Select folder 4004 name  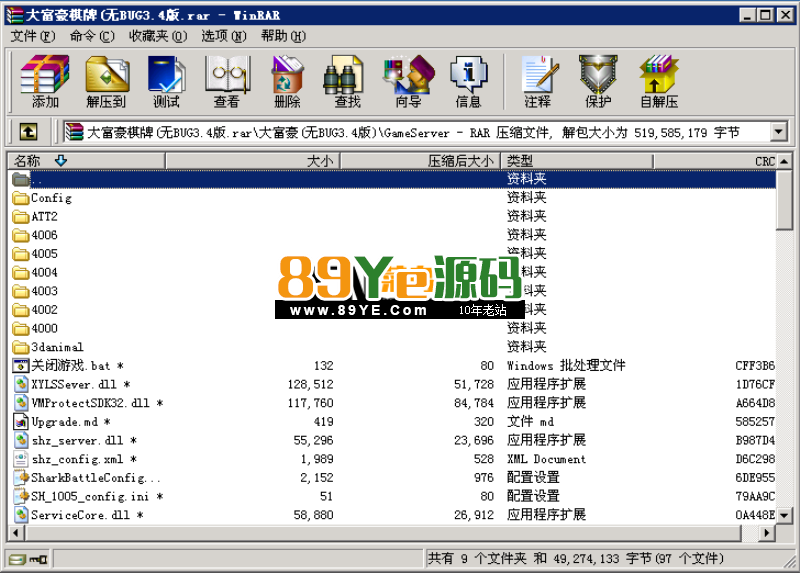[x=44, y=272]
